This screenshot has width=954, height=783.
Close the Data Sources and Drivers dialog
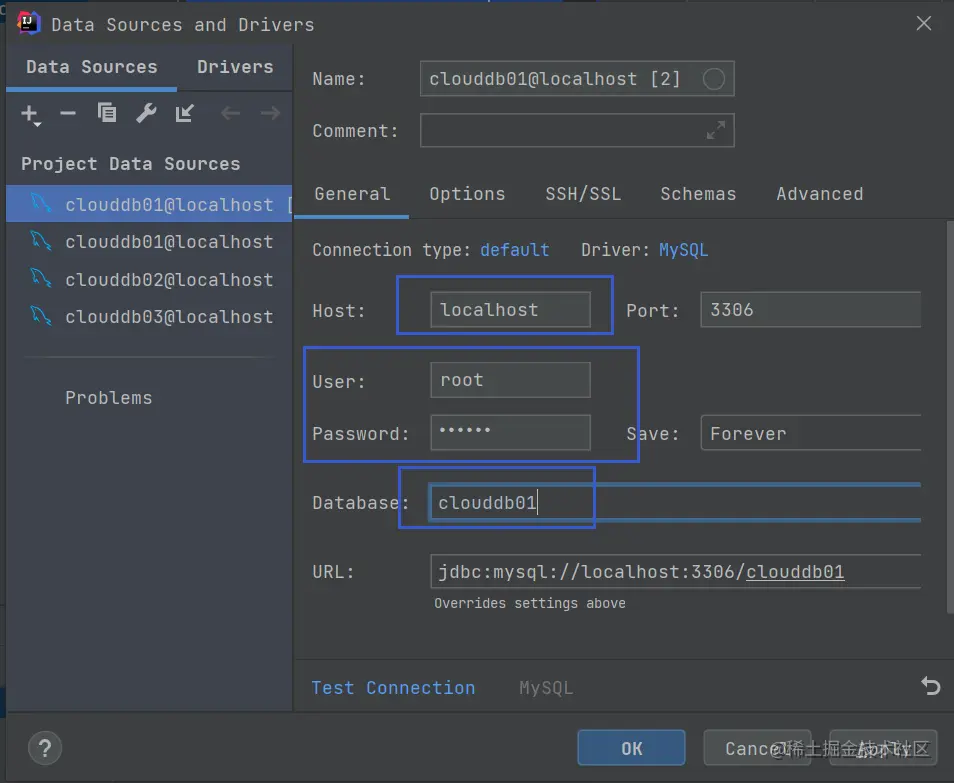(924, 23)
